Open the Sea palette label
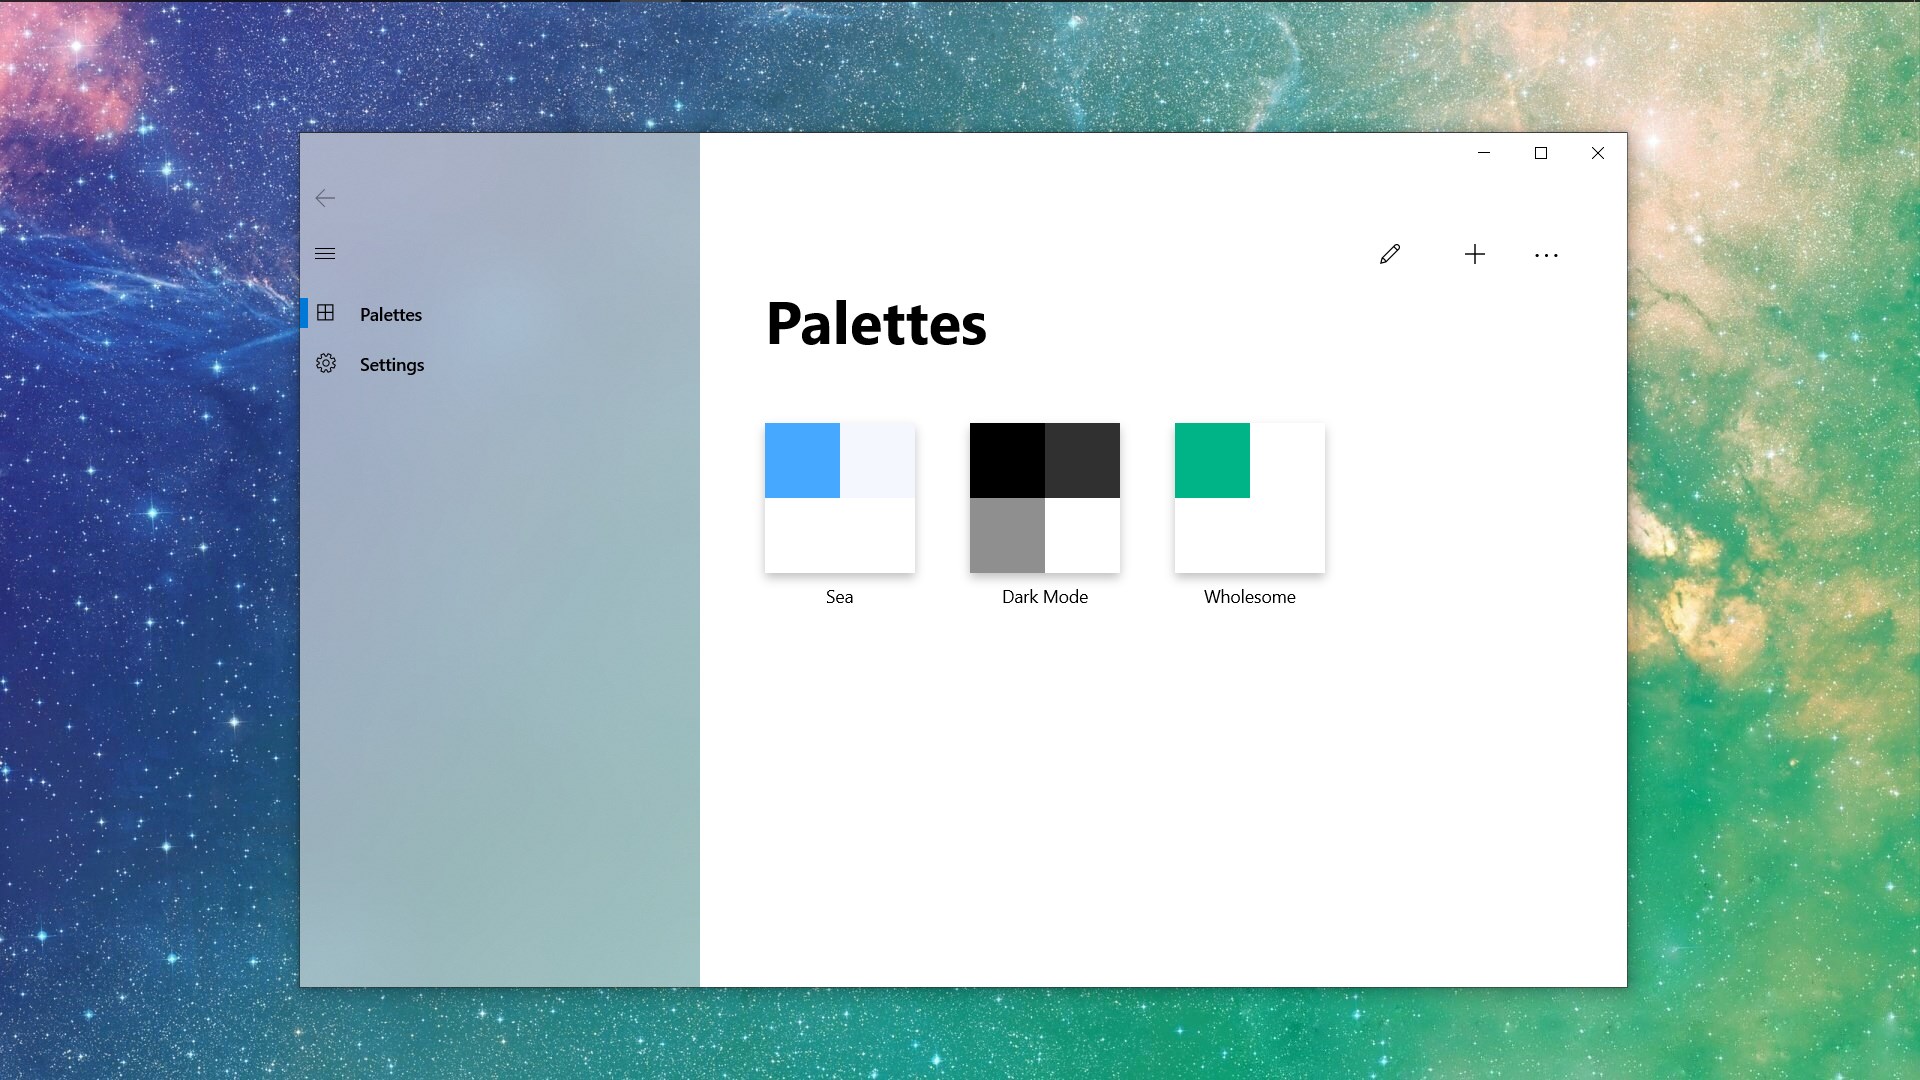Screen dimensions: 1920x1080 coord(839,597)
